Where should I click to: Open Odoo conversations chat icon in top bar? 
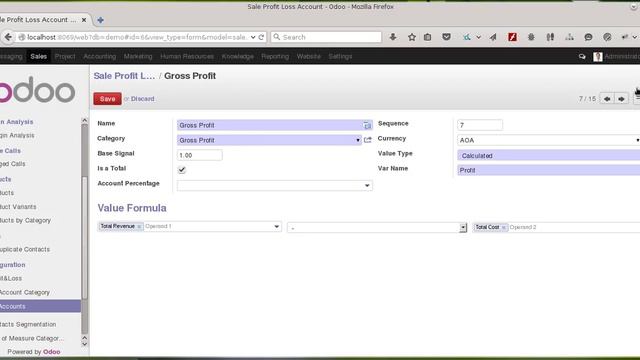coord(582,57)
